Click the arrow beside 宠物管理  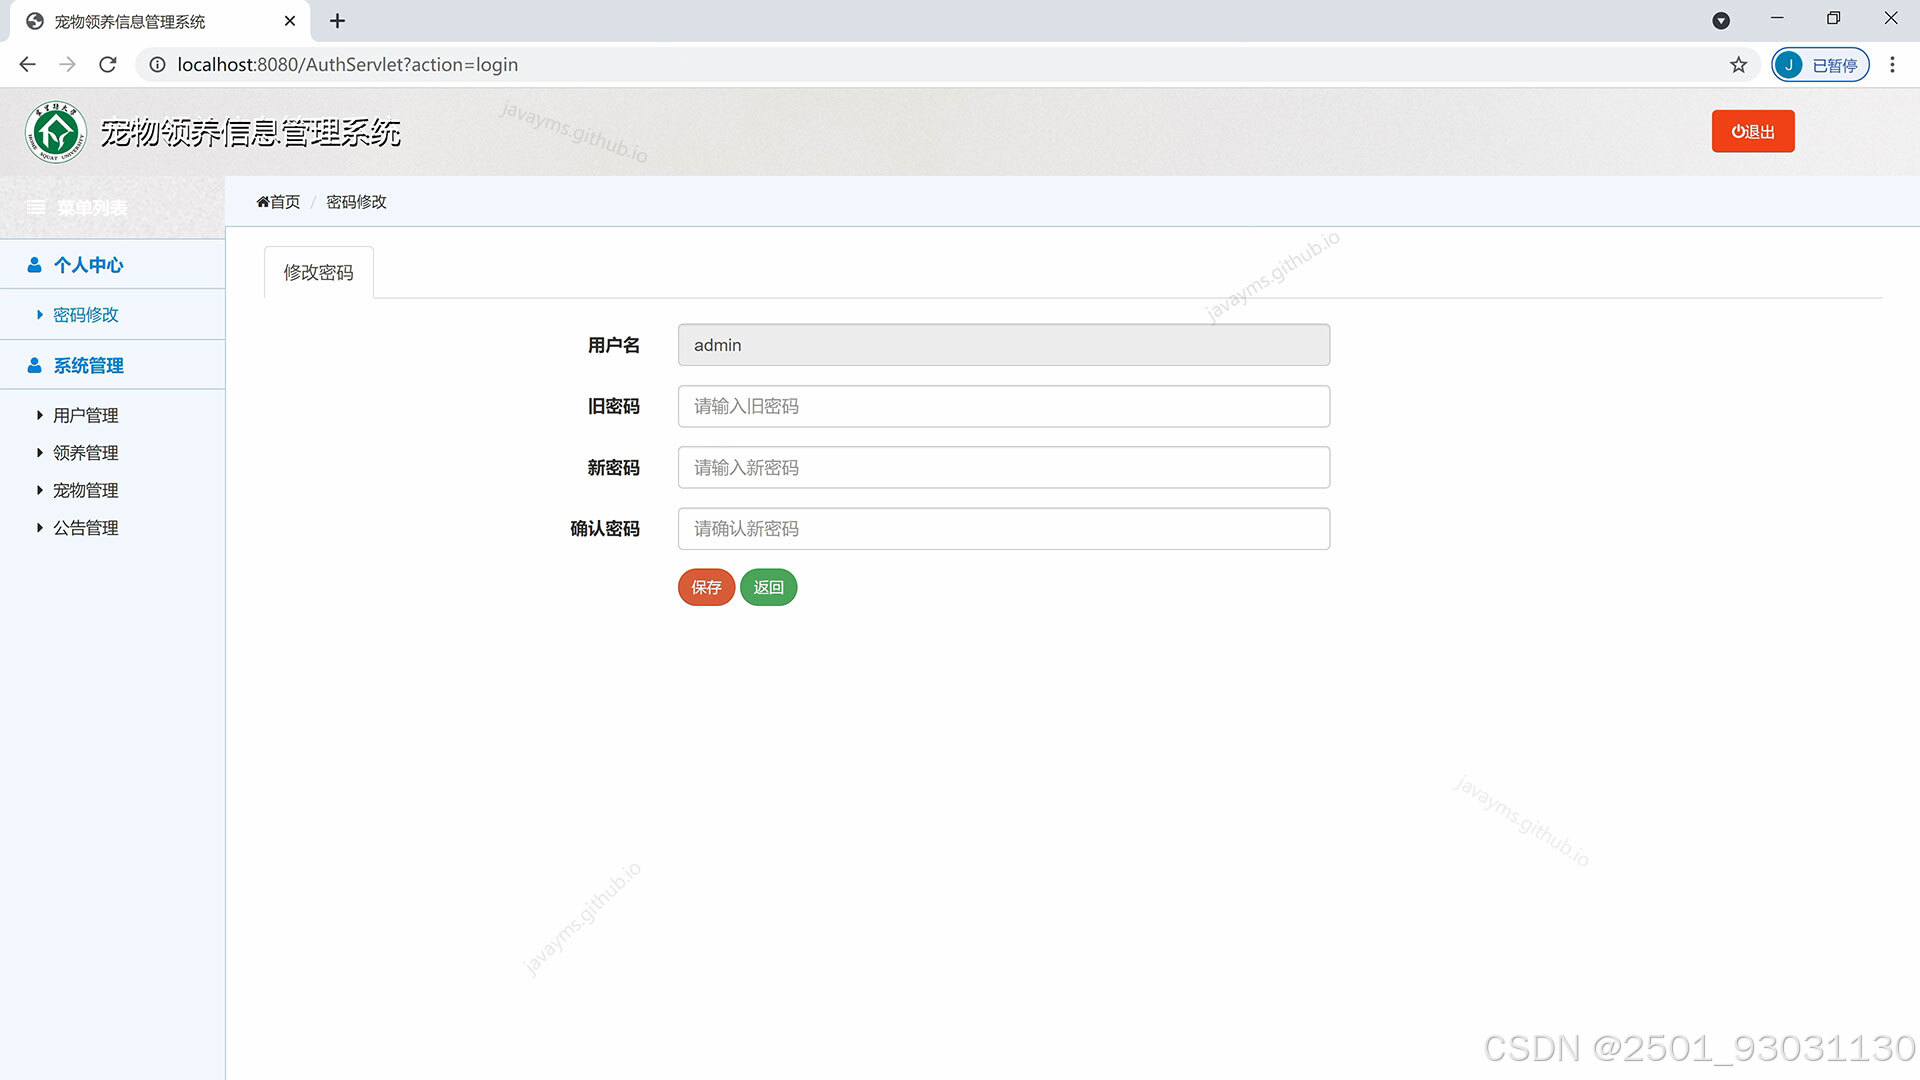[39, 490]
